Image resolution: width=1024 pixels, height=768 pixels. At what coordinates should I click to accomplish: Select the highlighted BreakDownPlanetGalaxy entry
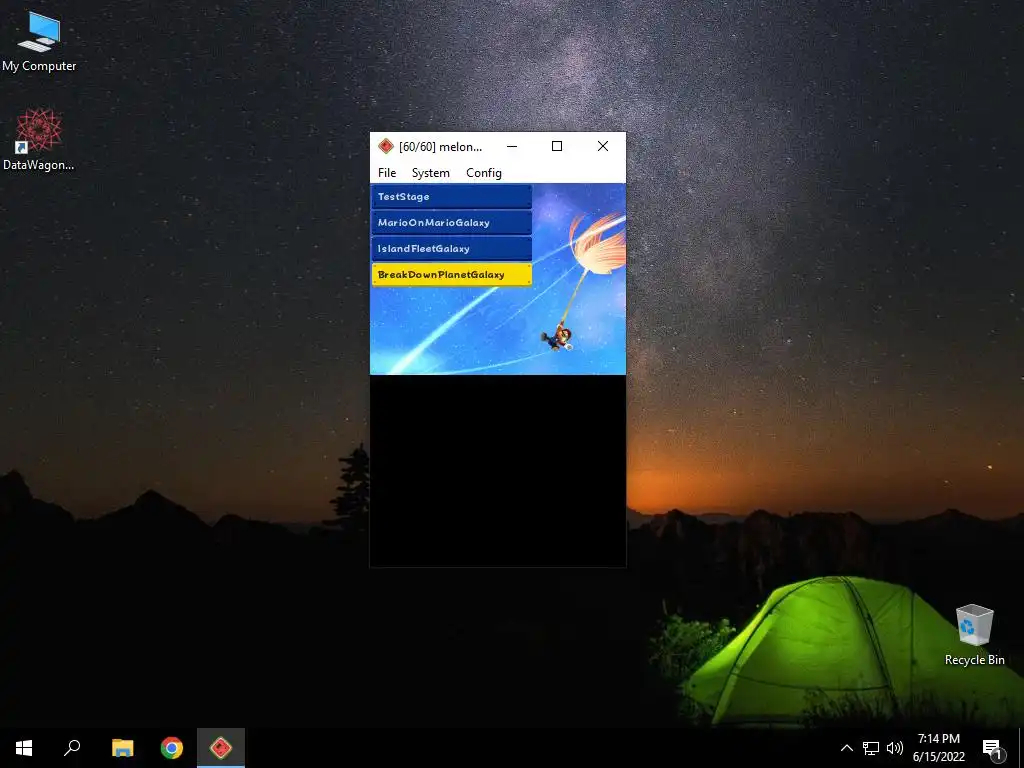(x=451, y=275)
